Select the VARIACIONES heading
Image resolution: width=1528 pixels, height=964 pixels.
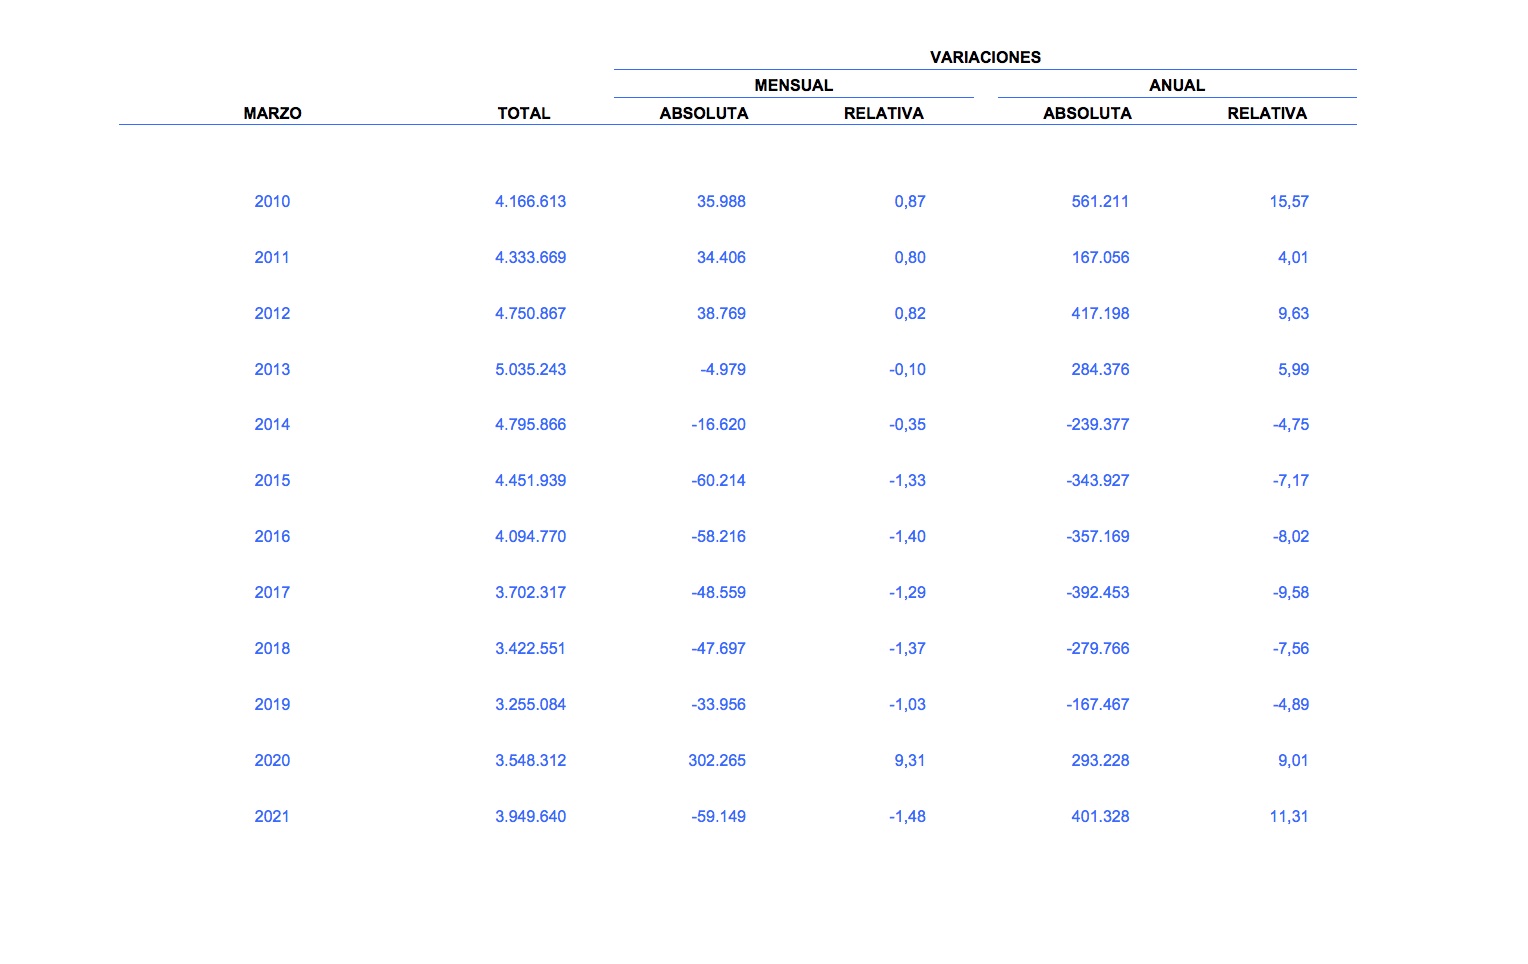tap(985, 57)
